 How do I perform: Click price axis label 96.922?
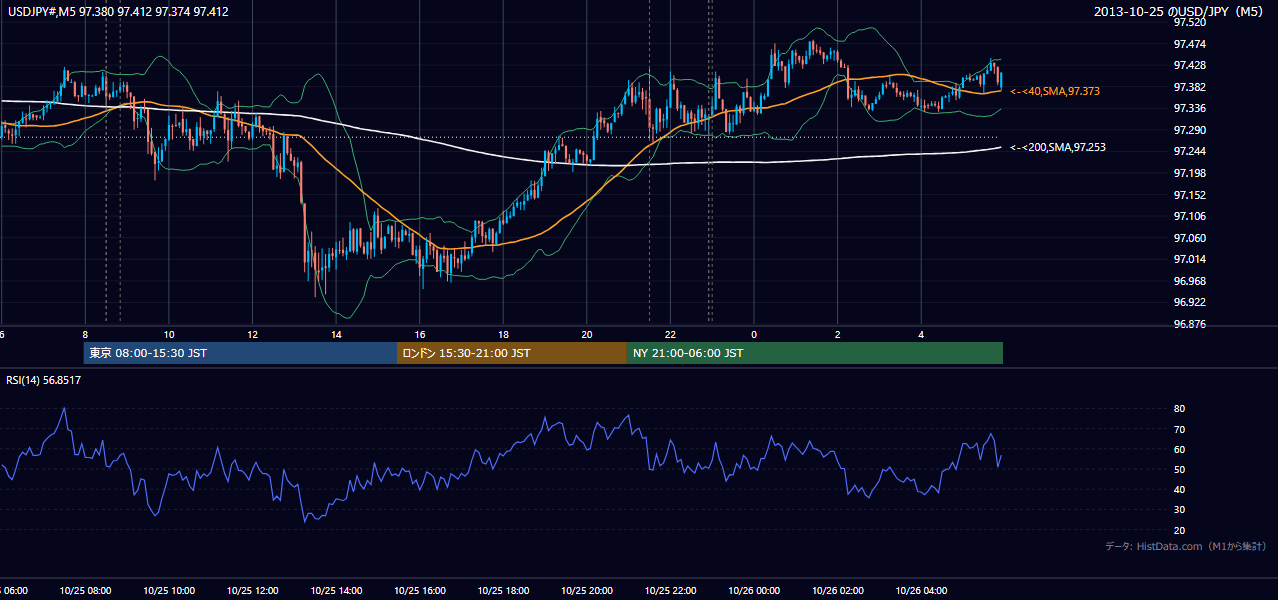click(x=1189, y=302)
